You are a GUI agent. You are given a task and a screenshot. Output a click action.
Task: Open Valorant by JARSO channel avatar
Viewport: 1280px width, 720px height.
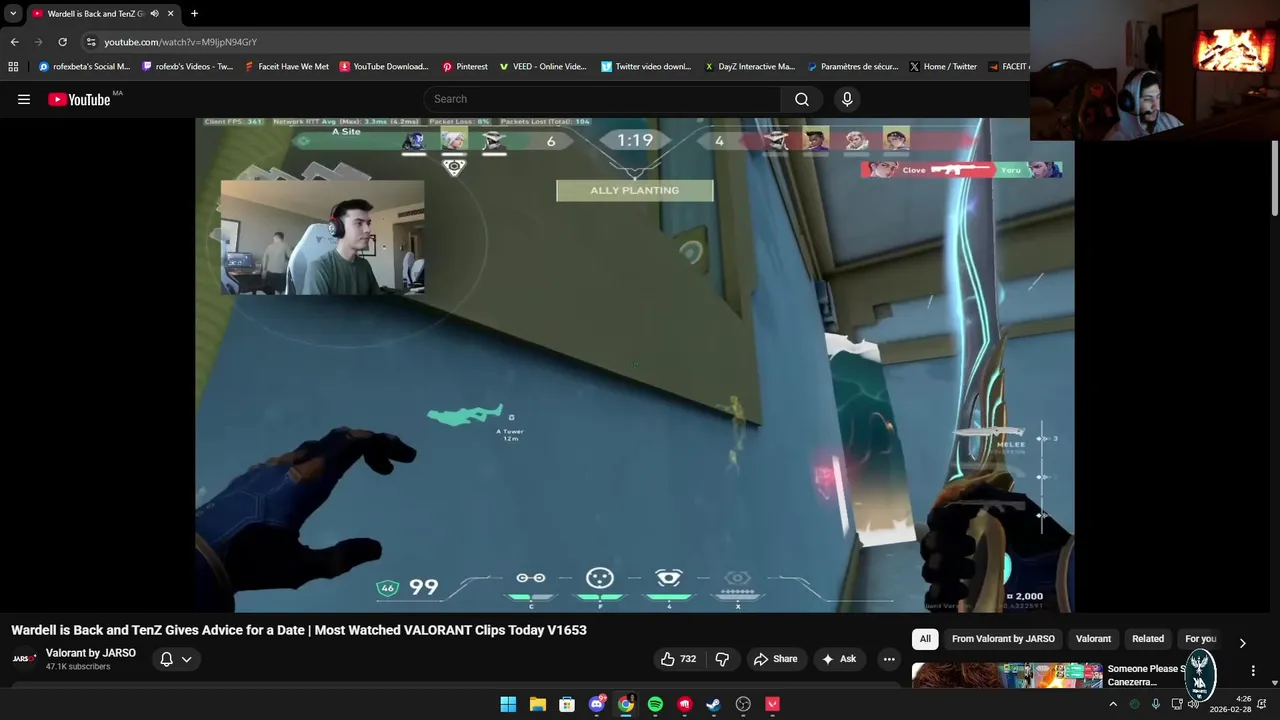[24, 659]
